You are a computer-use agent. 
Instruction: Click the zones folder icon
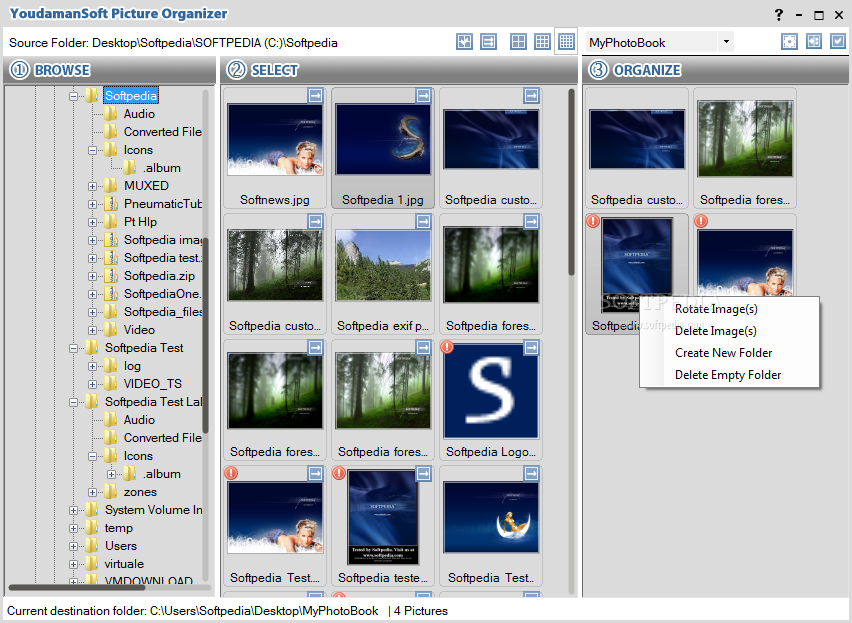[x=111, y=492]
